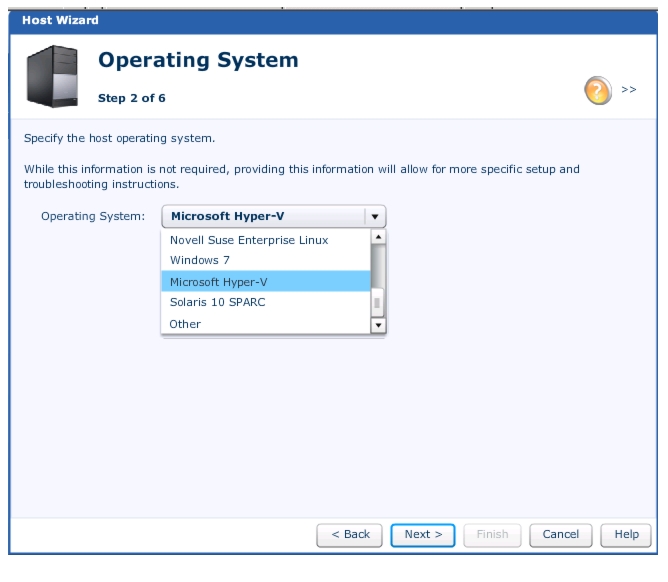Pick Solaris 10 SPARC option
The width and height of the screenshot is (668, 582).
pos(265,302)
